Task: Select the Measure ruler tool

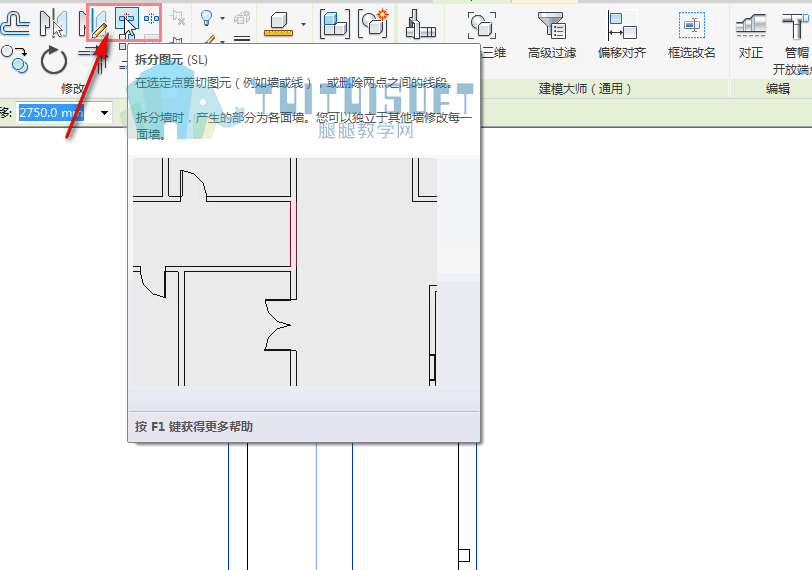Action: click(x=279, y=24)
